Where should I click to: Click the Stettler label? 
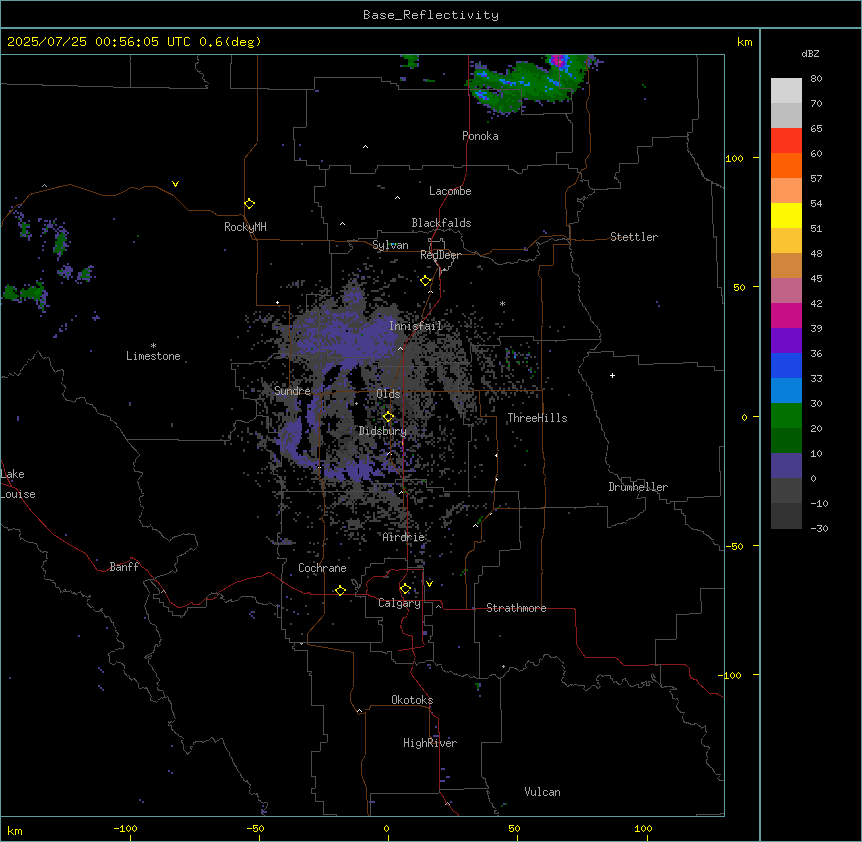tap(634, 237)
